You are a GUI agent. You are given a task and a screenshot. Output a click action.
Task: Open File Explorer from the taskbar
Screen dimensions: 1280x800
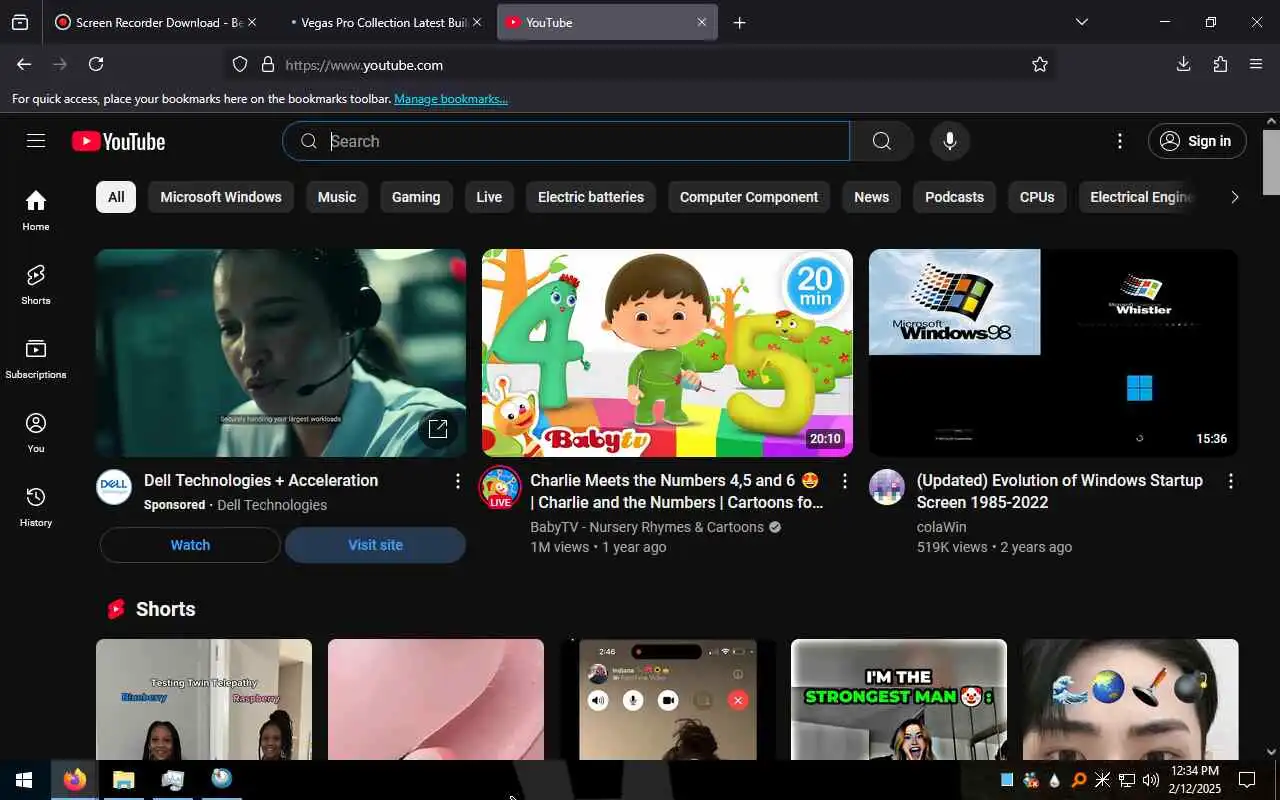point(123,780)
